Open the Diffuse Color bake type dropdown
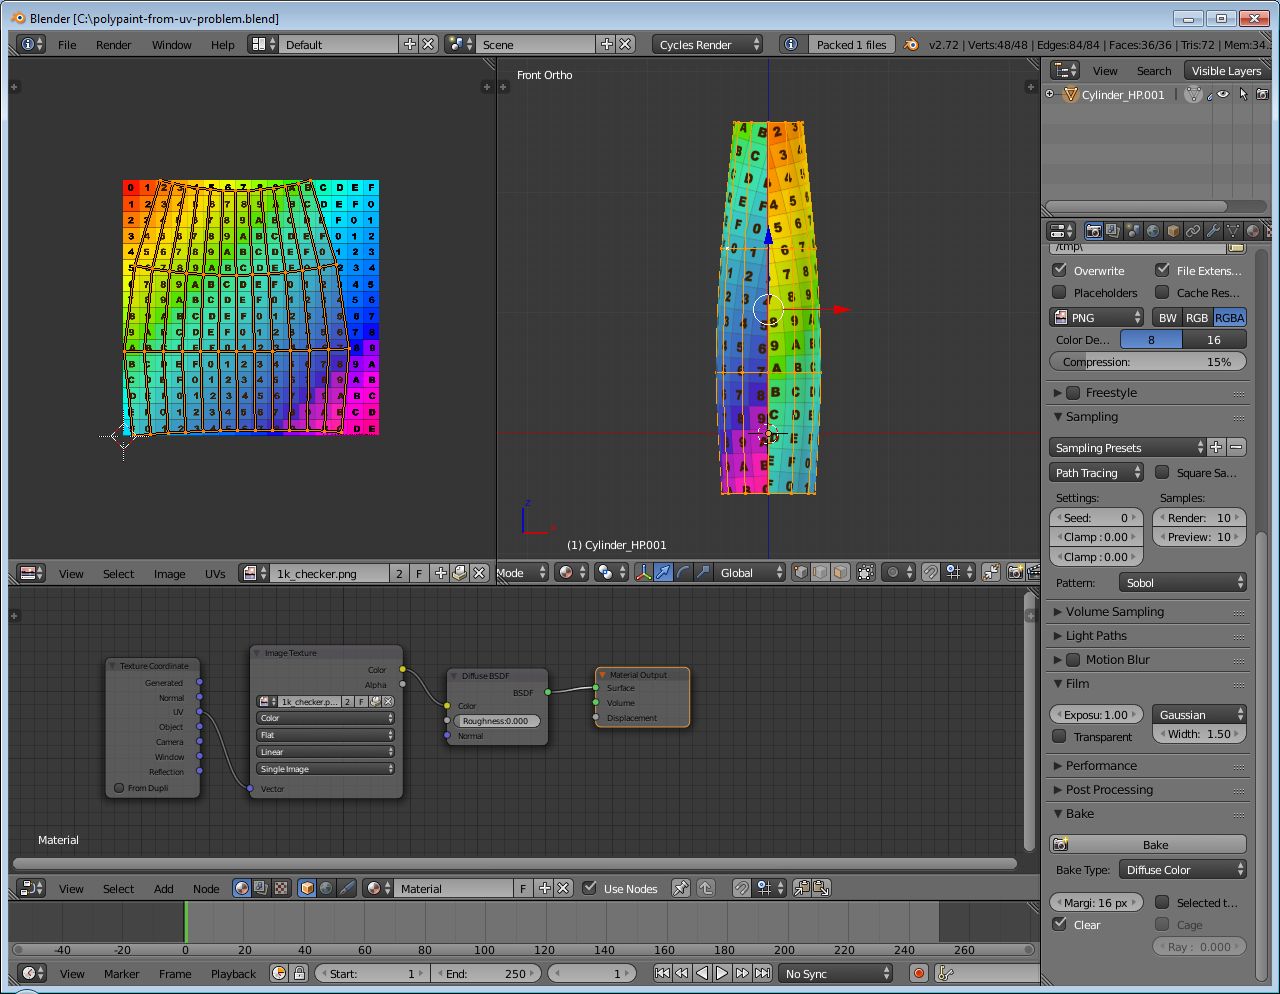The image size is (1280, 994). point(1182,869)
